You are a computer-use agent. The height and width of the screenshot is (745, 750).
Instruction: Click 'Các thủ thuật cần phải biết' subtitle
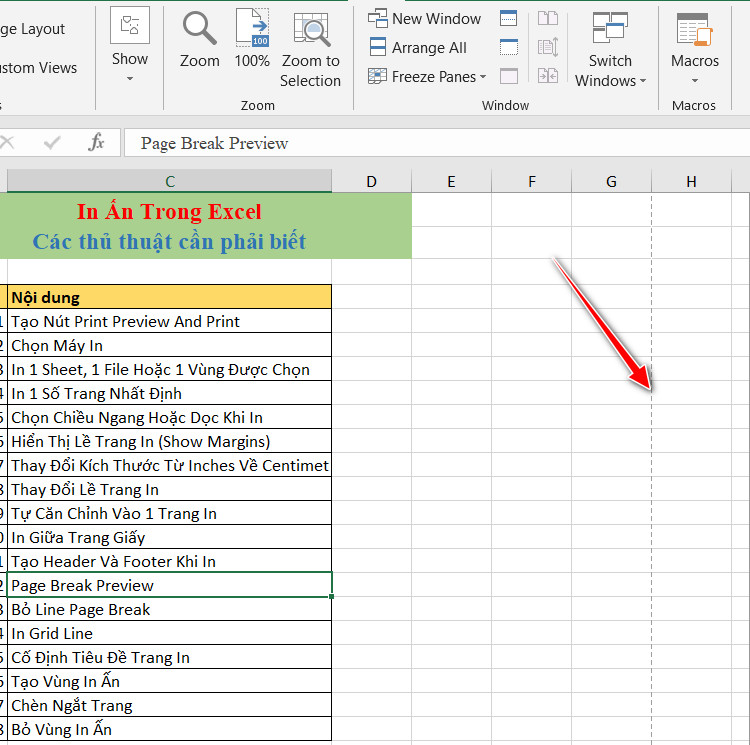[169, 241]
